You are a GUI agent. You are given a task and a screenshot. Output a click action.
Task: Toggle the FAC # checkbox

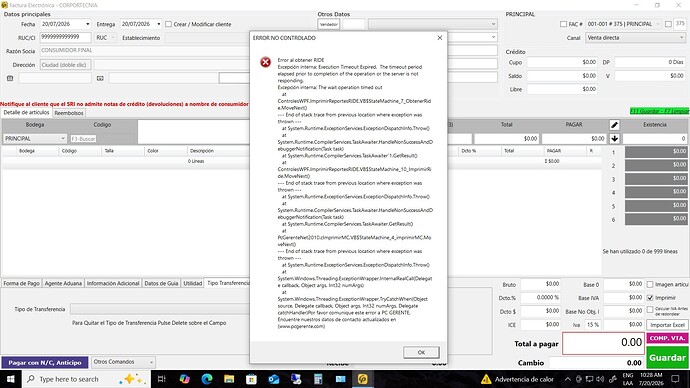point(563,24)
